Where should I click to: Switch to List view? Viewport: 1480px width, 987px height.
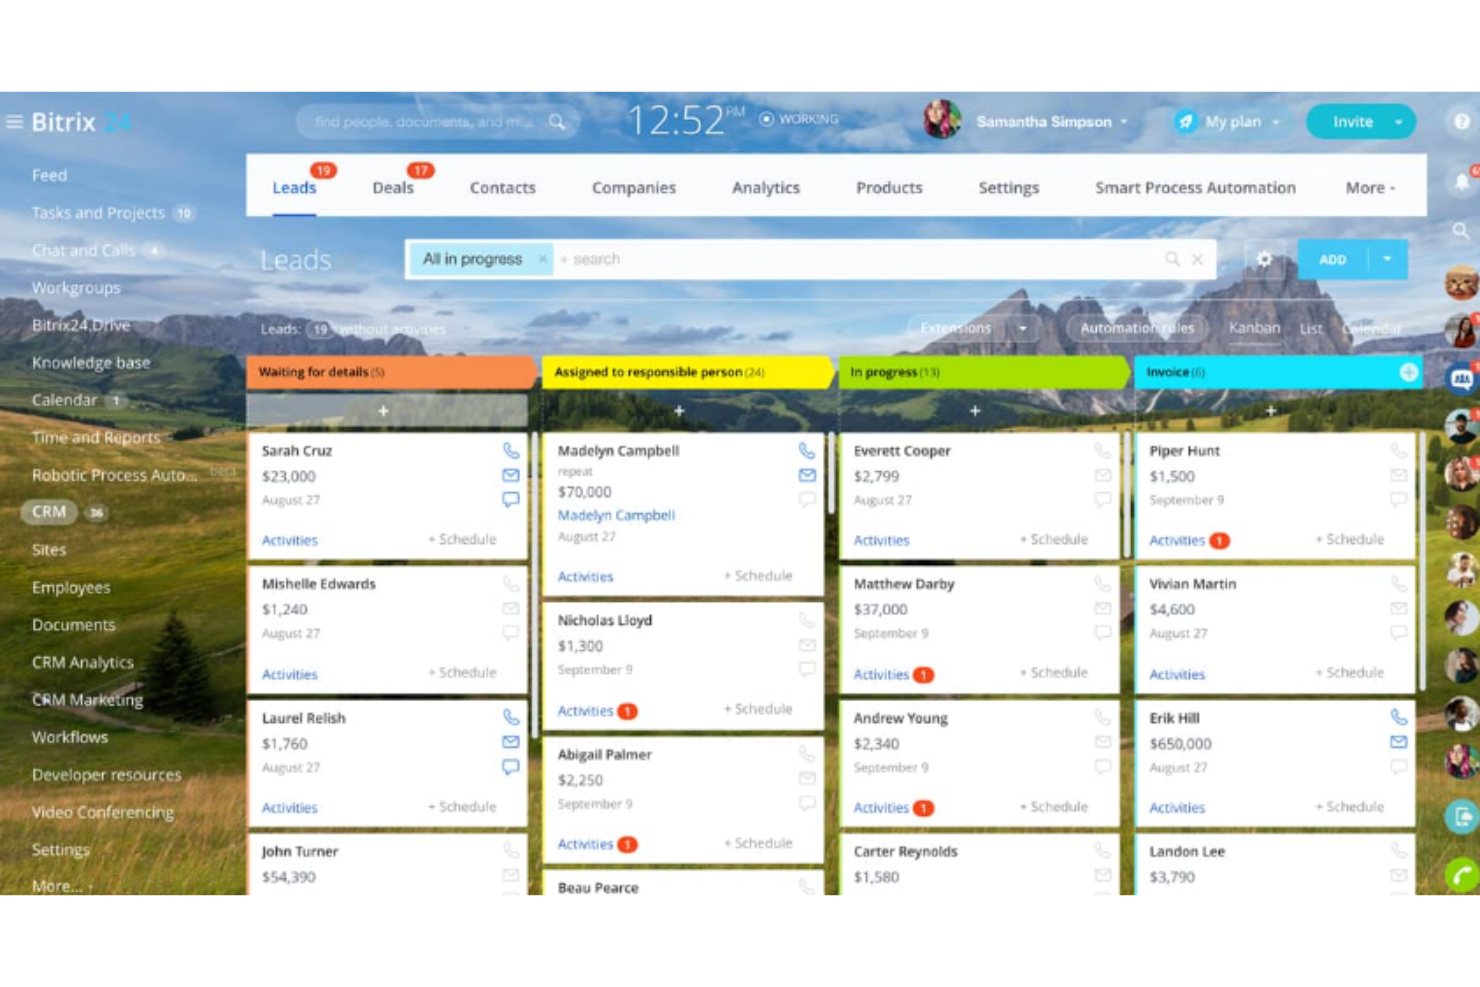pyautogui.click(x=1311, y=328)
